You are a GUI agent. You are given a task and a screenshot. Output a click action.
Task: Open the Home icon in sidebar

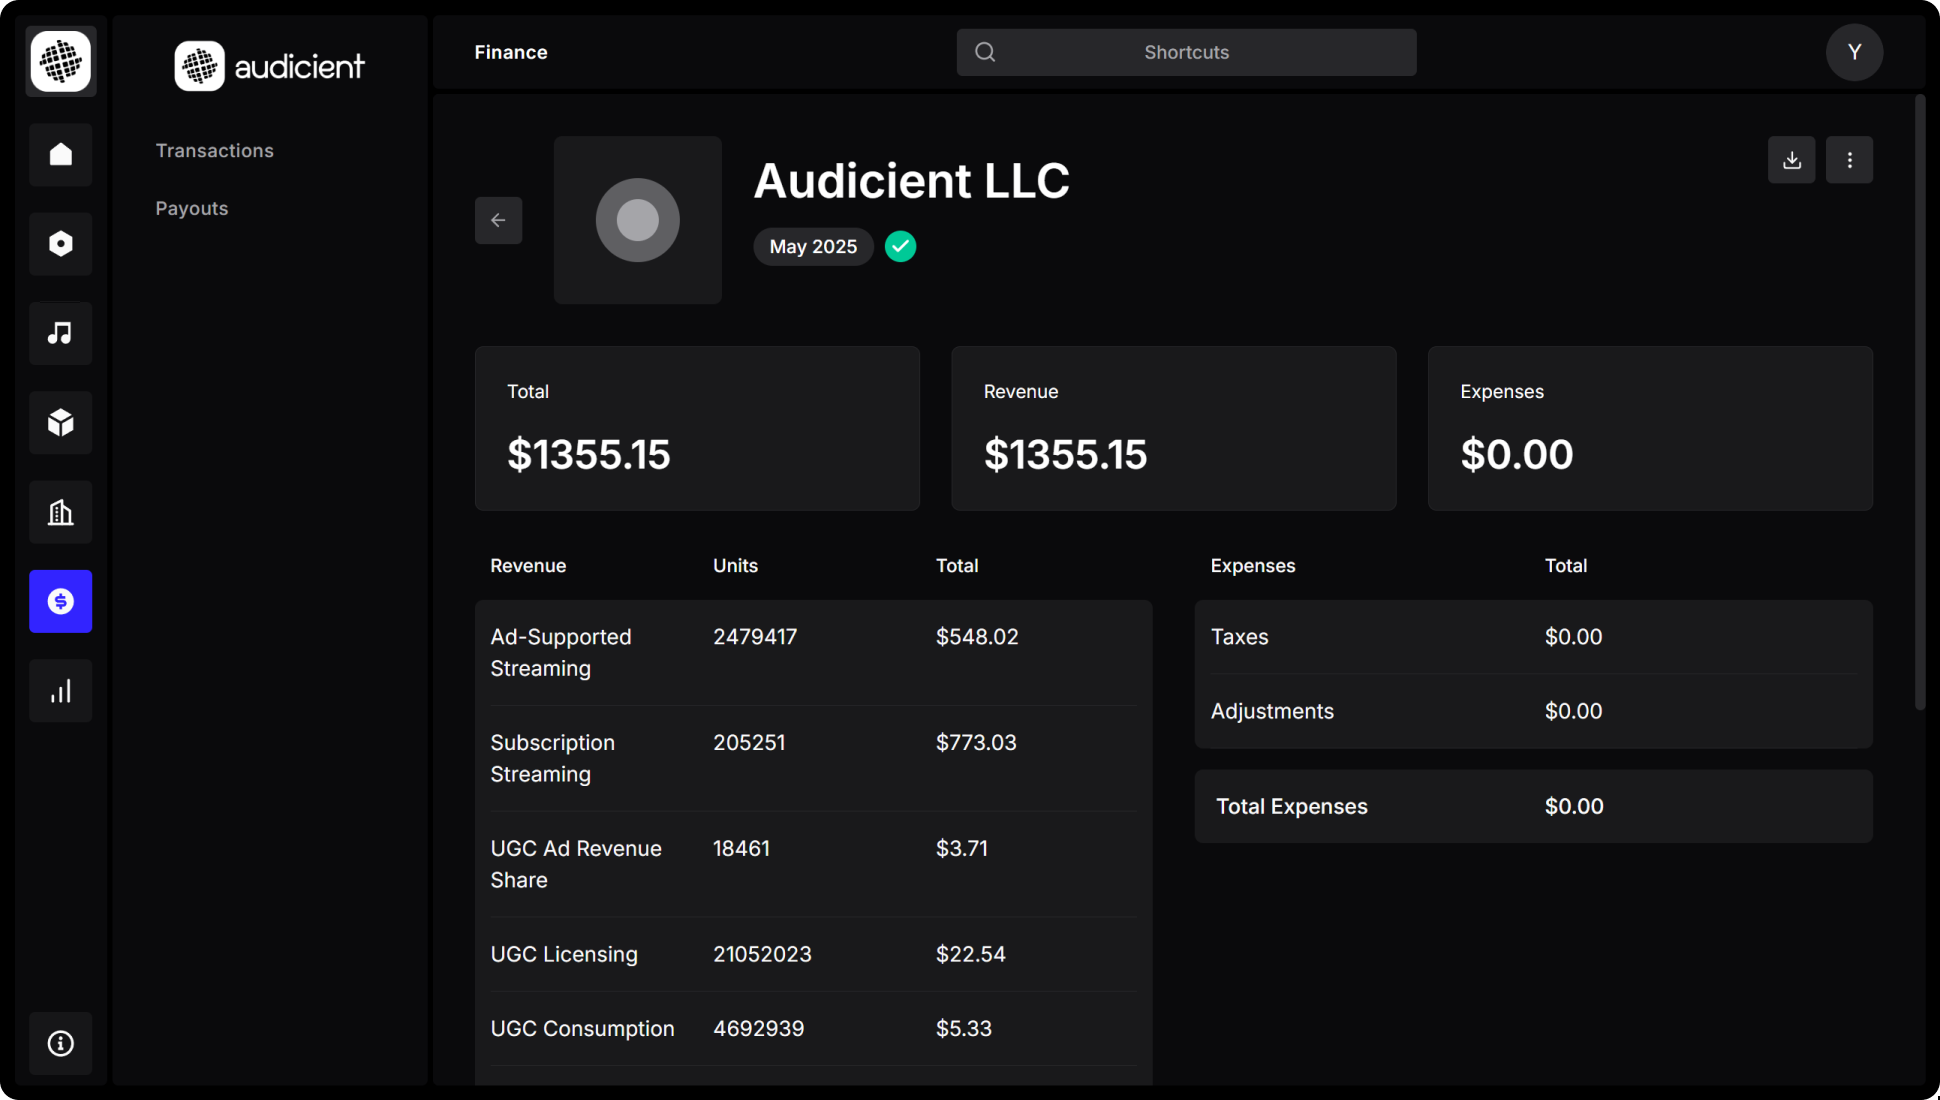pyautogui.click(x=60, y=154)
